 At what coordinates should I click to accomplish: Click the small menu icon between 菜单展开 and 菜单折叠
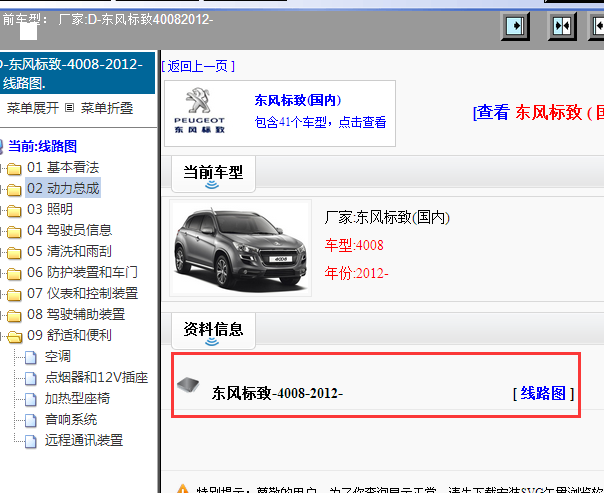[x=69, y=107]
